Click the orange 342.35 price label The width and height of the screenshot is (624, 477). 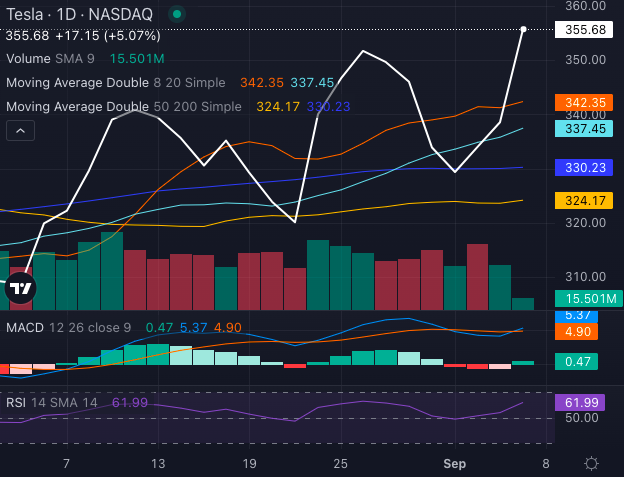(585, 103)
